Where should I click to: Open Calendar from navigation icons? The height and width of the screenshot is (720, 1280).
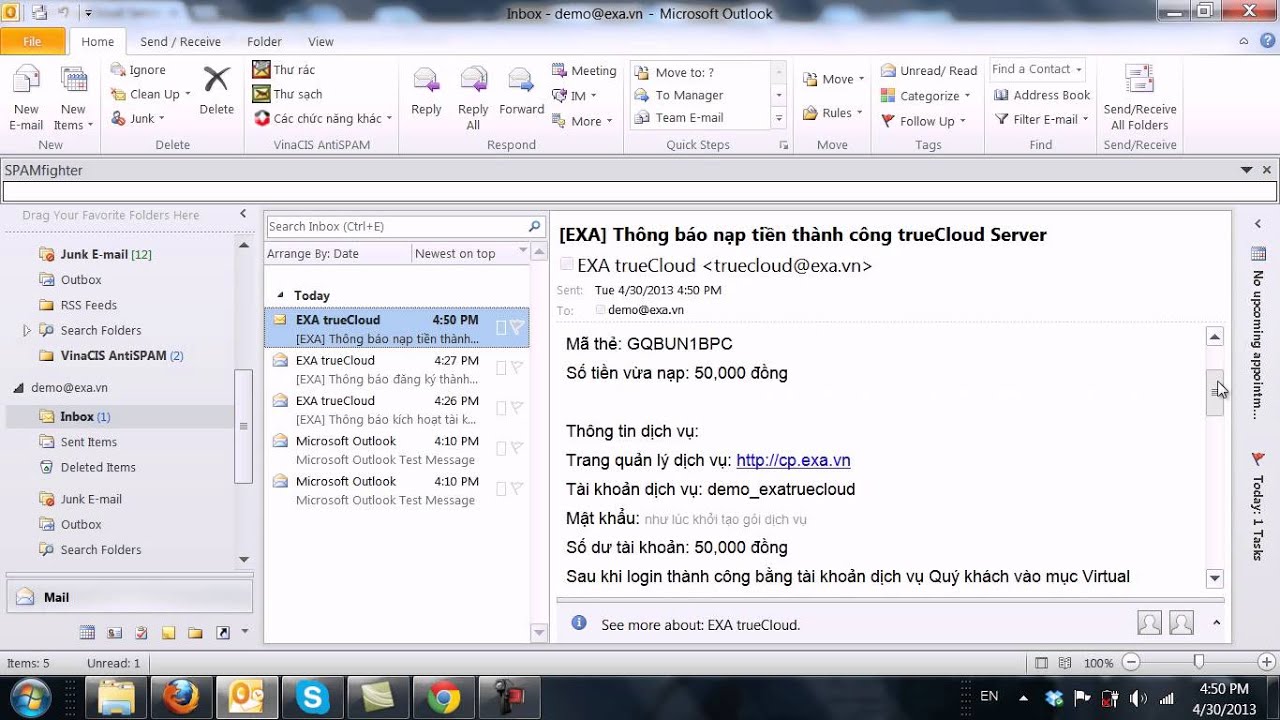pyautogui.click(x=87, y=633)
